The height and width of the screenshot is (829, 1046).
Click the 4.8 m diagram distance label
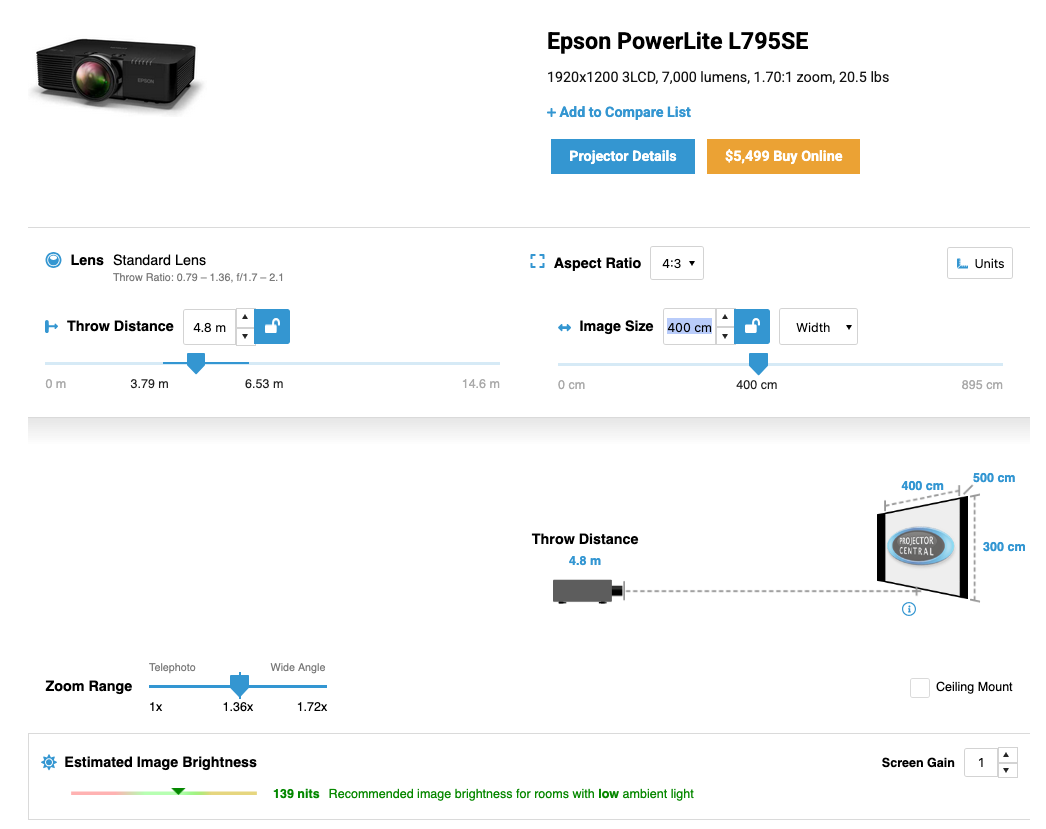coord(584,561)
